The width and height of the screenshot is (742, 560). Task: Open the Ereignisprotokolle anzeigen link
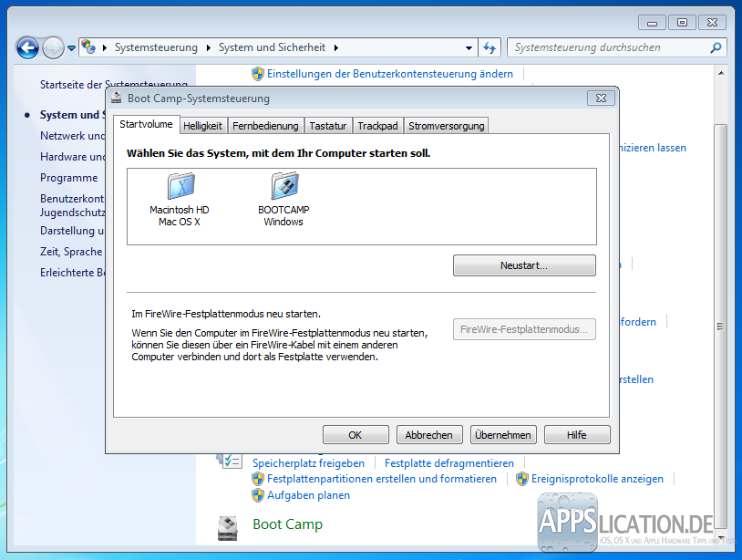coord(597,479)
